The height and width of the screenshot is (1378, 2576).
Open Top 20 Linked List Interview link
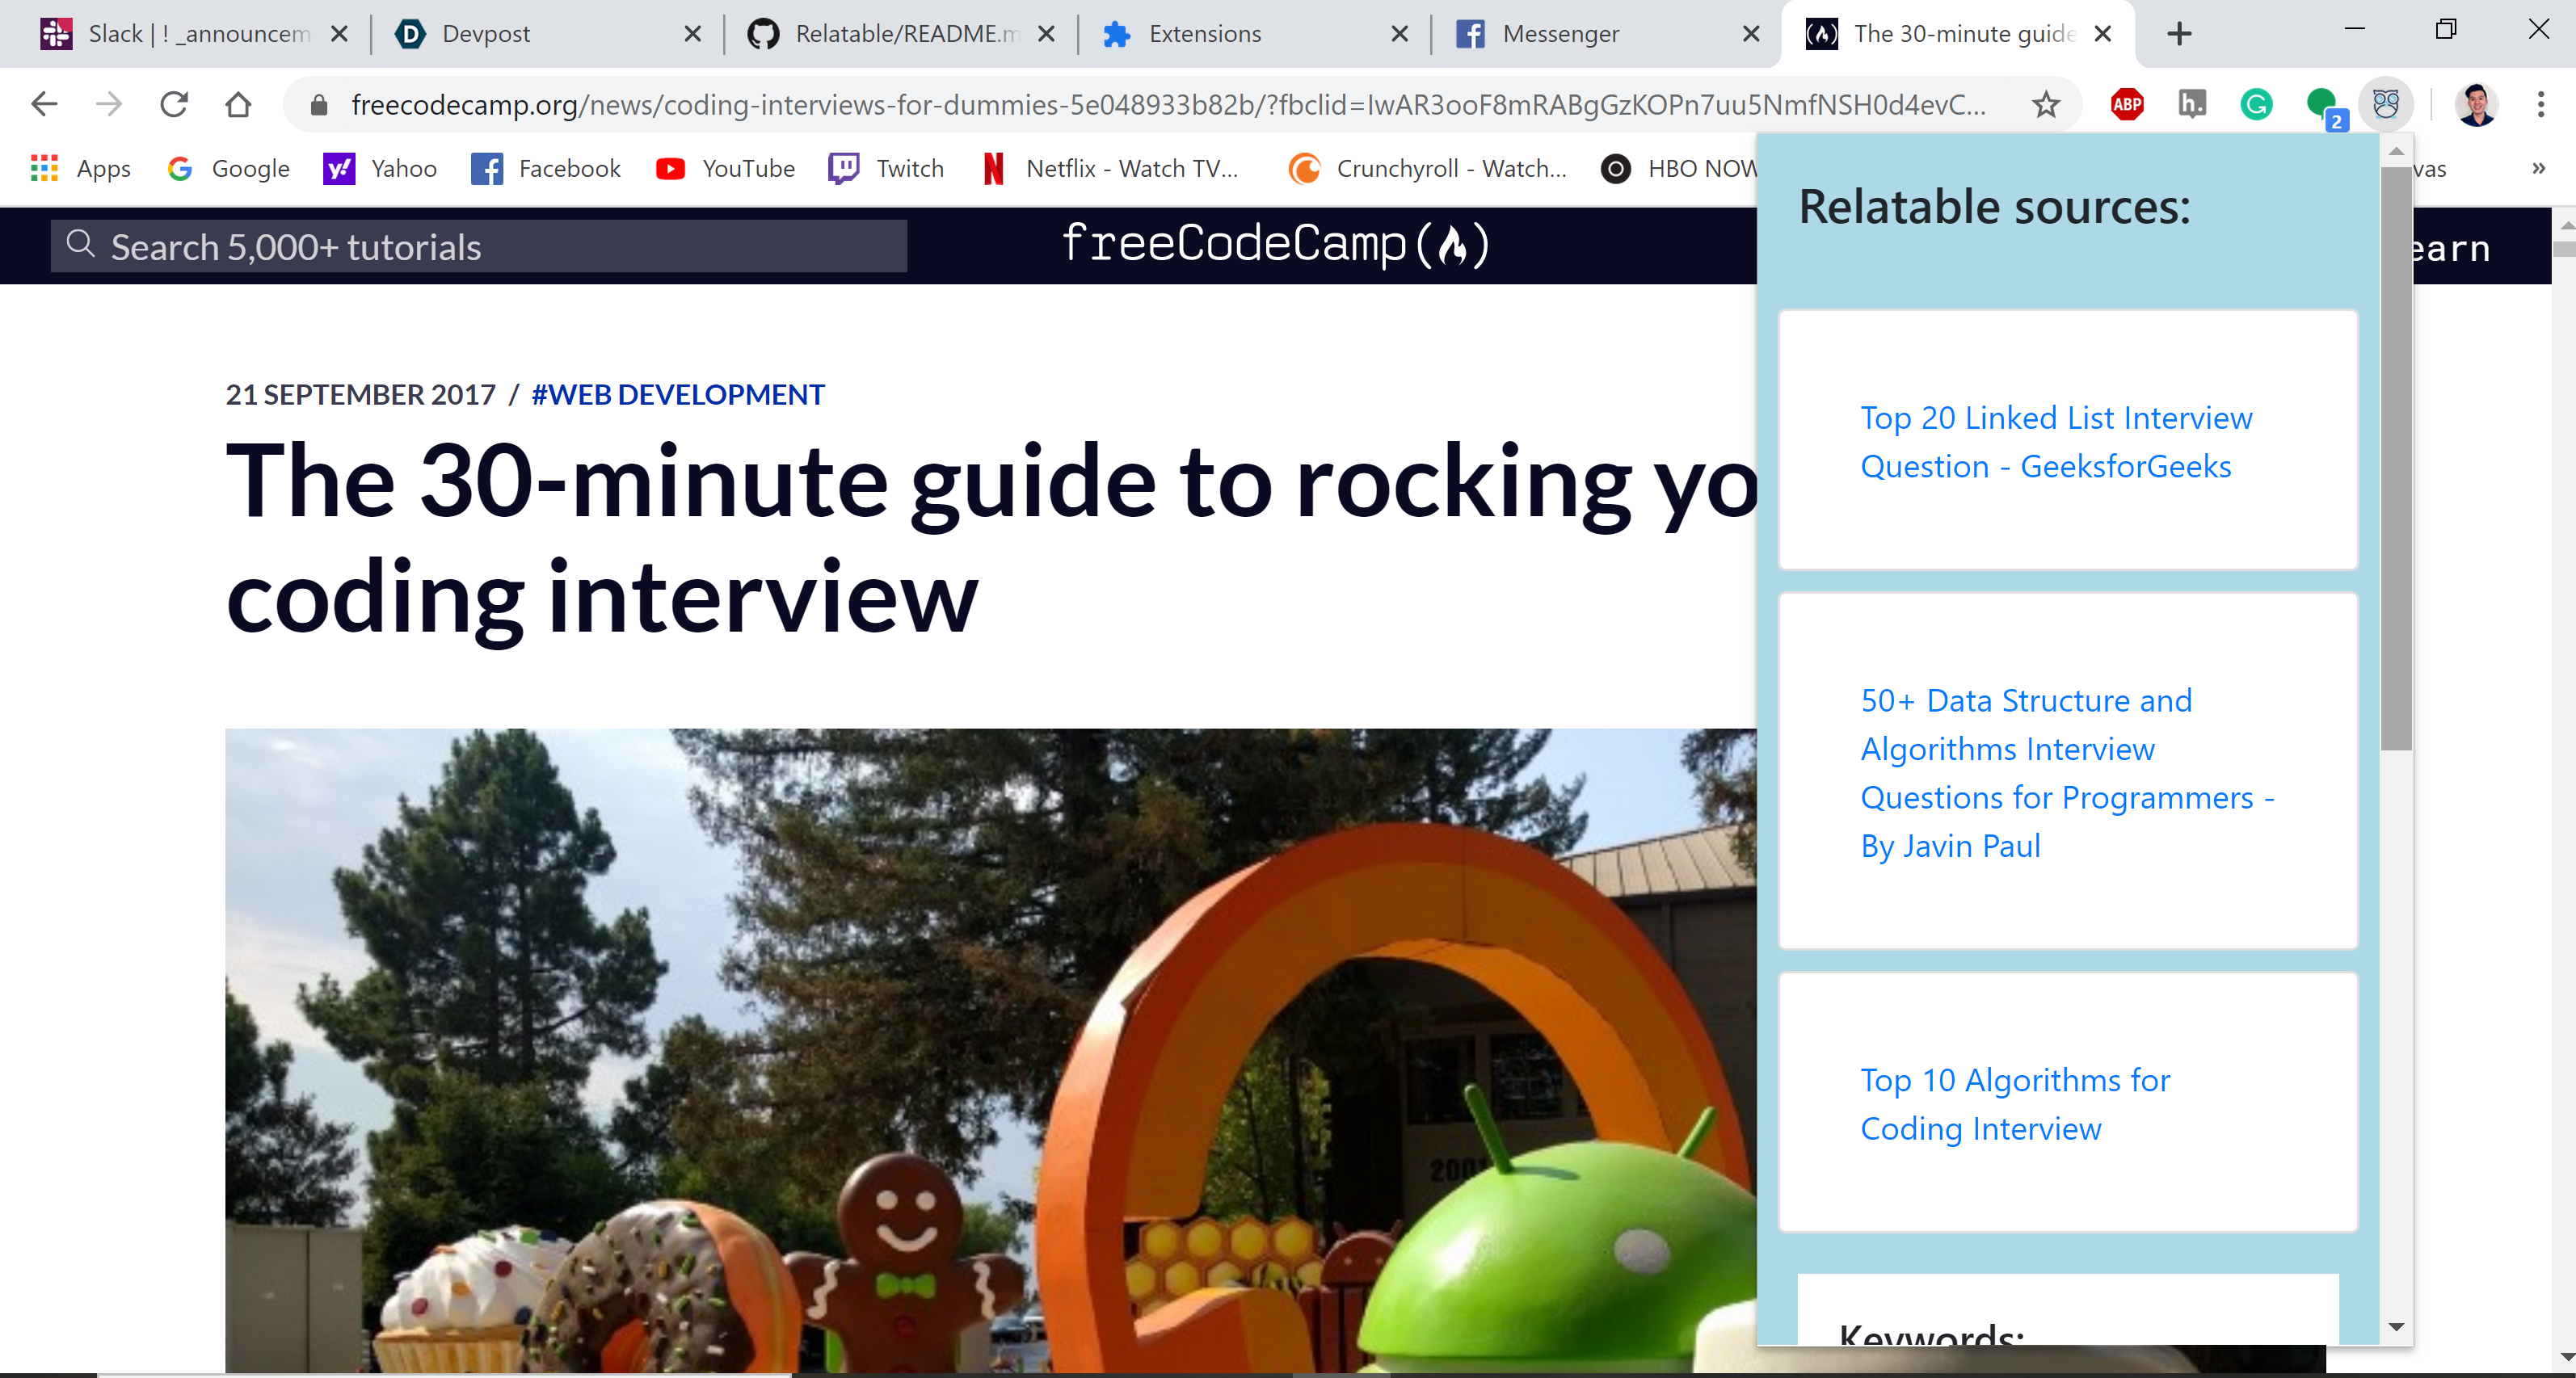click(2055, 441)
